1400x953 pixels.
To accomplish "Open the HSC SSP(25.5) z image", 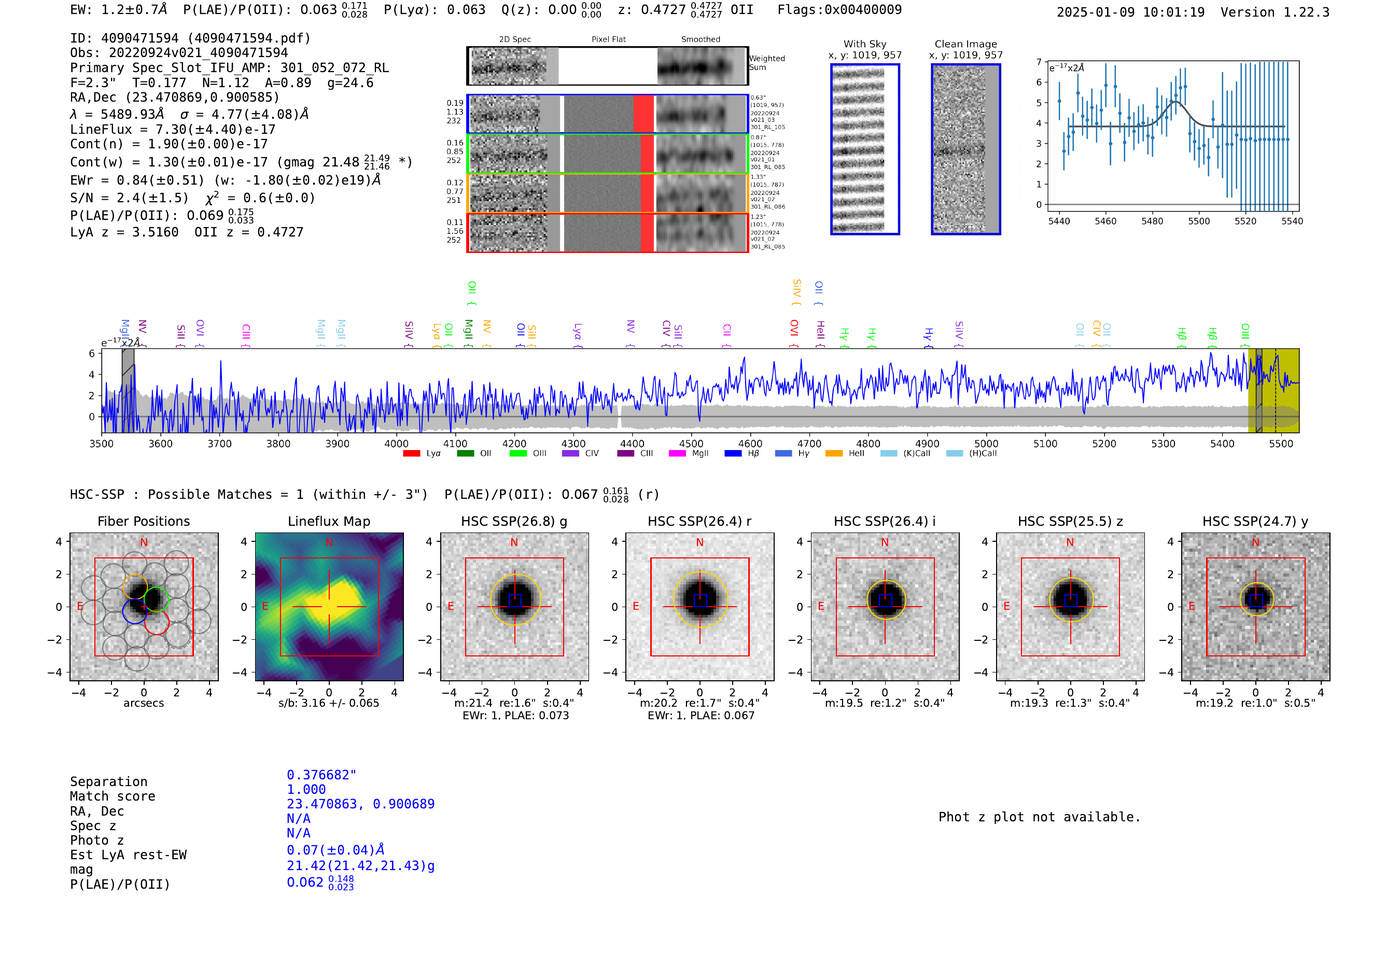I will tap(1070, 607).
